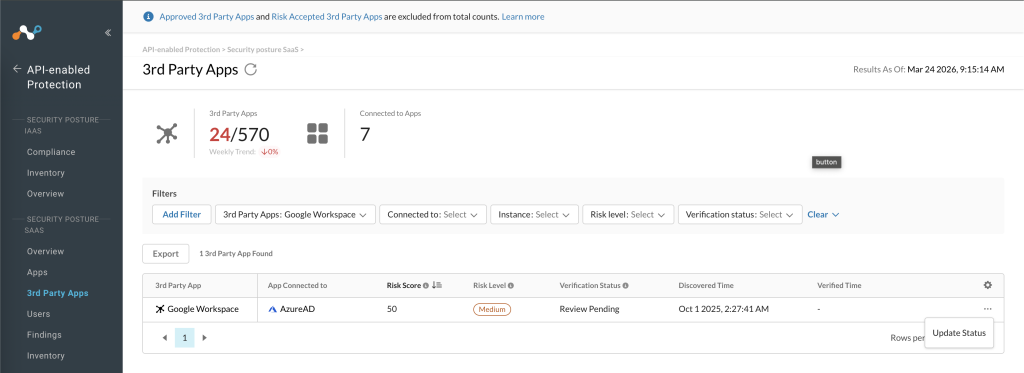
Task: Click risk score value 50
Action: coord(392,309)
